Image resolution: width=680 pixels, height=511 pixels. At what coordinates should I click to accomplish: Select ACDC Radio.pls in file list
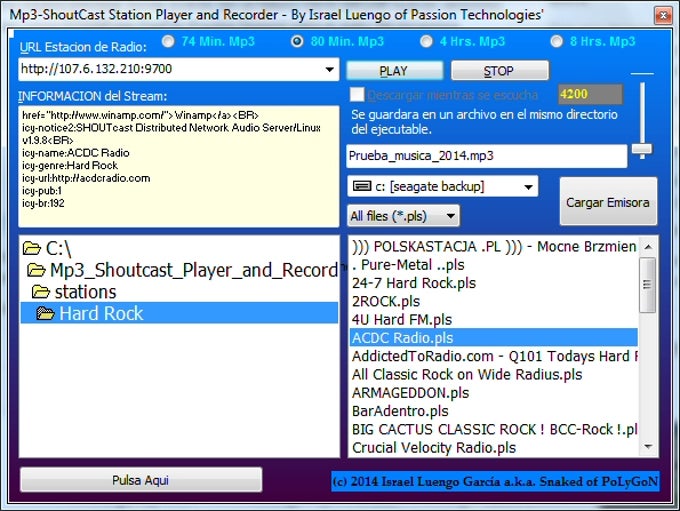[x=494, y=337]
